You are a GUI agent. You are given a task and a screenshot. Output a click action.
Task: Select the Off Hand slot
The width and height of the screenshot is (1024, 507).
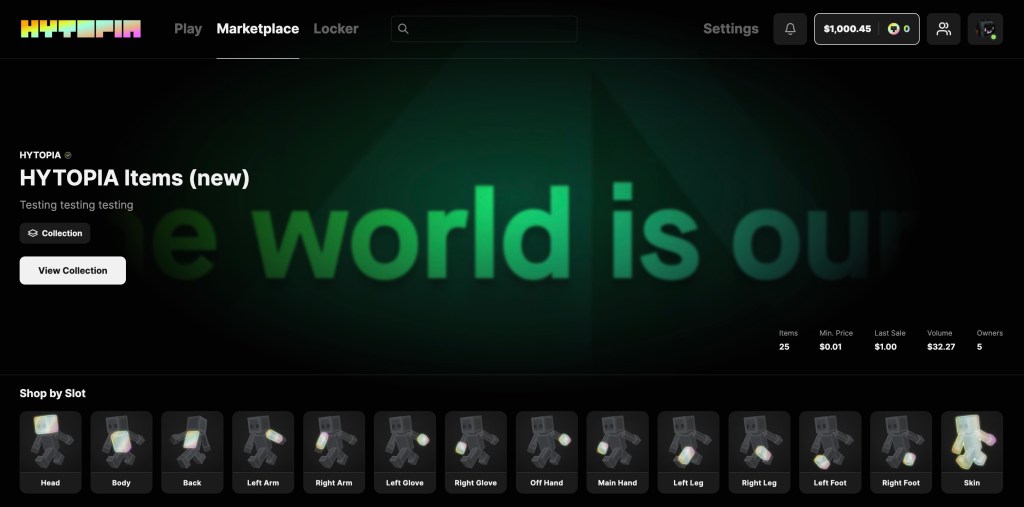[547, 452]
